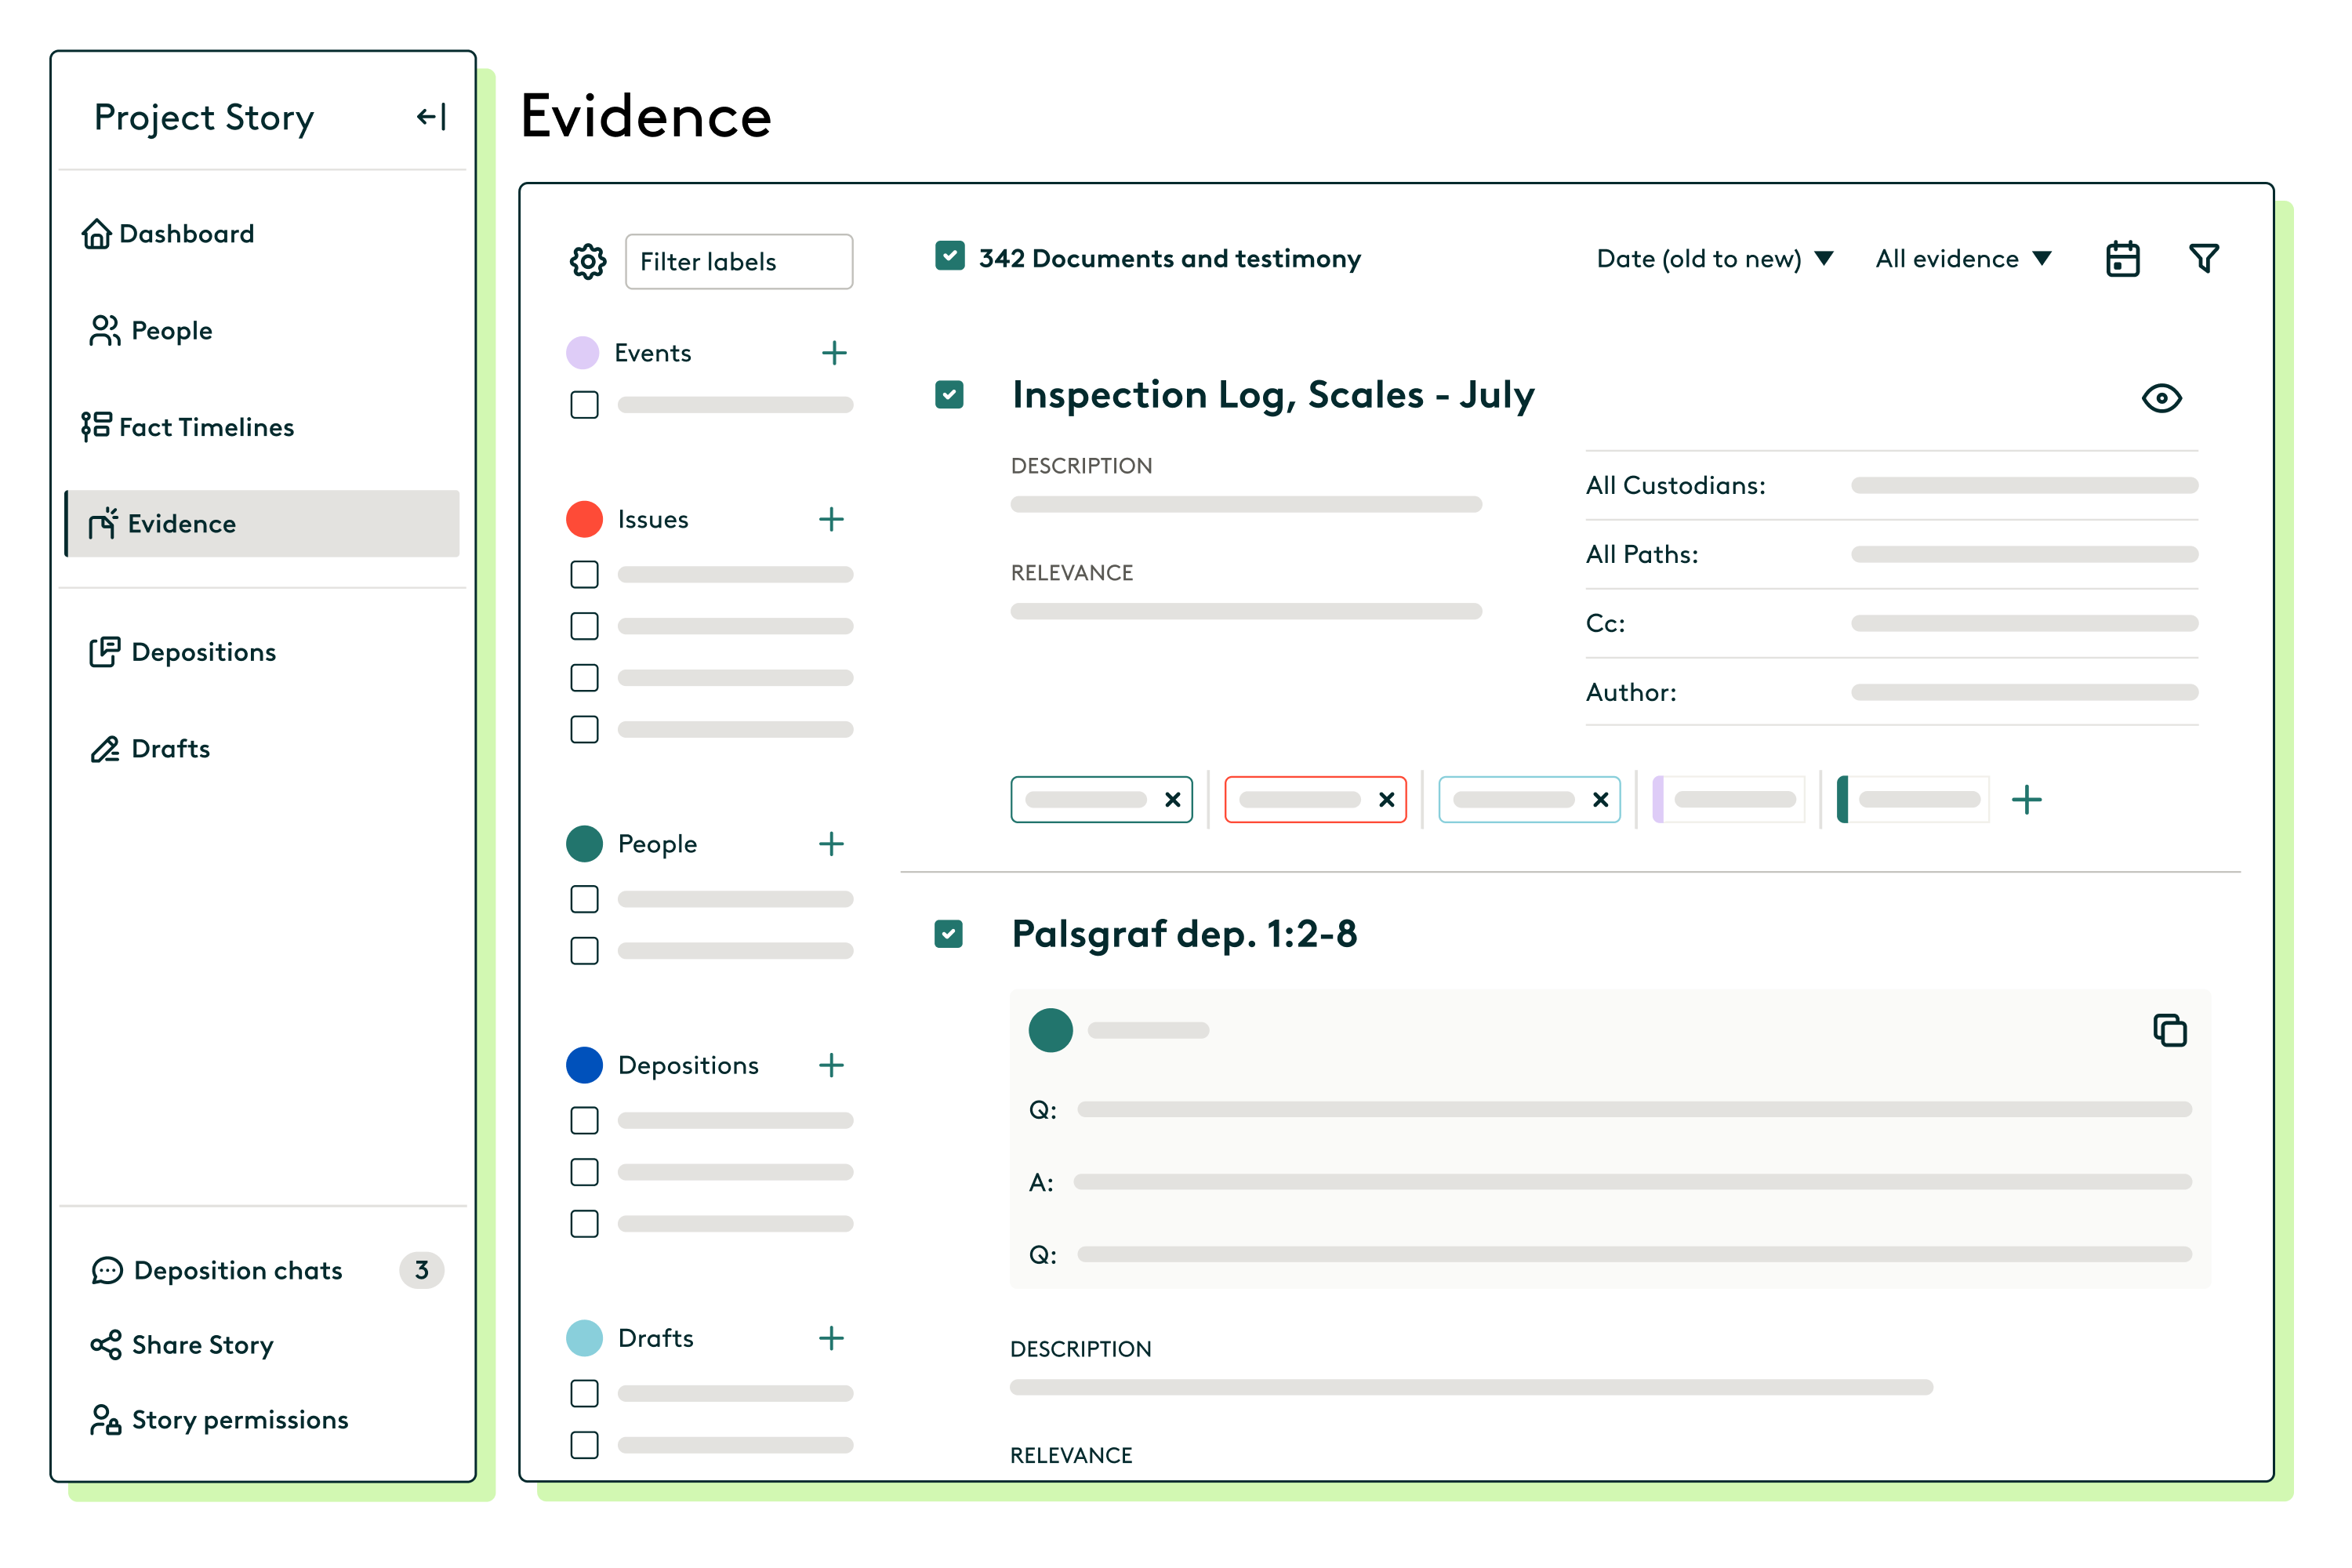This screenshot has width=2352, height=1568.
Task: Click the Project Story title
Action: (x=204, y=117)
